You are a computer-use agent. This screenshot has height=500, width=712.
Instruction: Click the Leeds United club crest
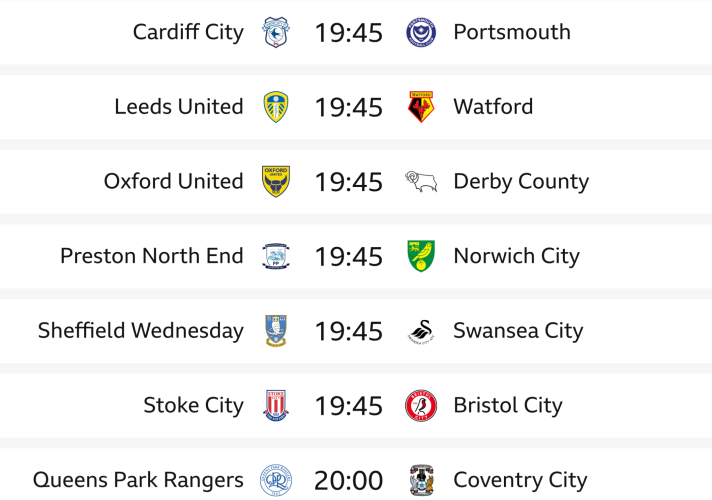tap(275, 107)
